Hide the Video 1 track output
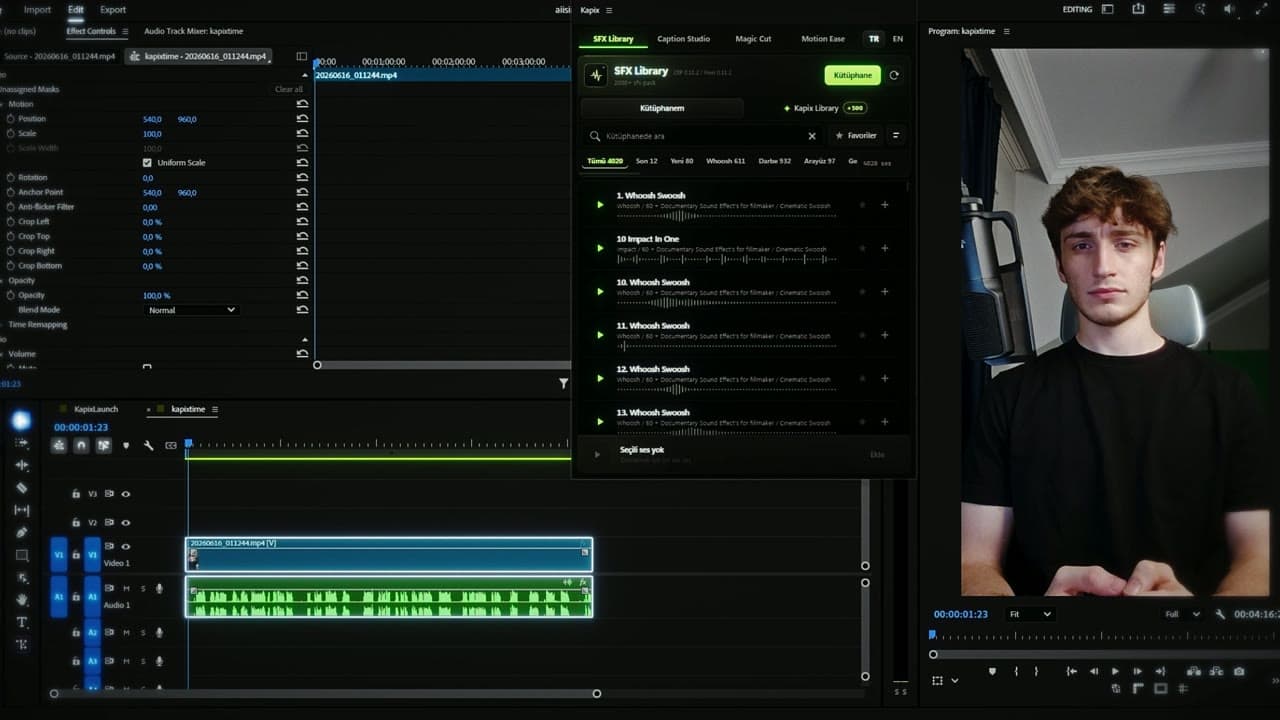Viewport: 1280px width, 720px height. coord(126,547)
